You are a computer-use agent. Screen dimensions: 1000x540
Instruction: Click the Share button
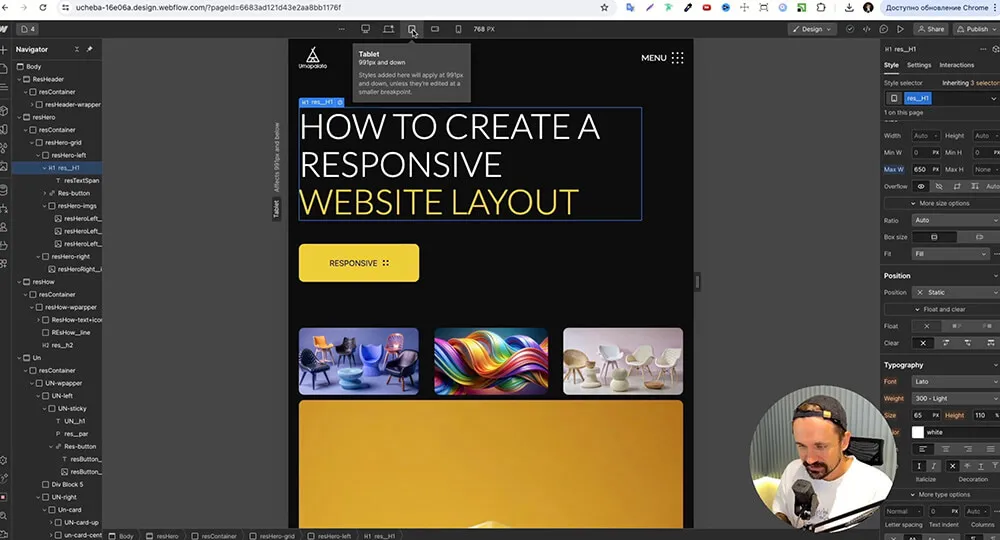coord(930,29)
